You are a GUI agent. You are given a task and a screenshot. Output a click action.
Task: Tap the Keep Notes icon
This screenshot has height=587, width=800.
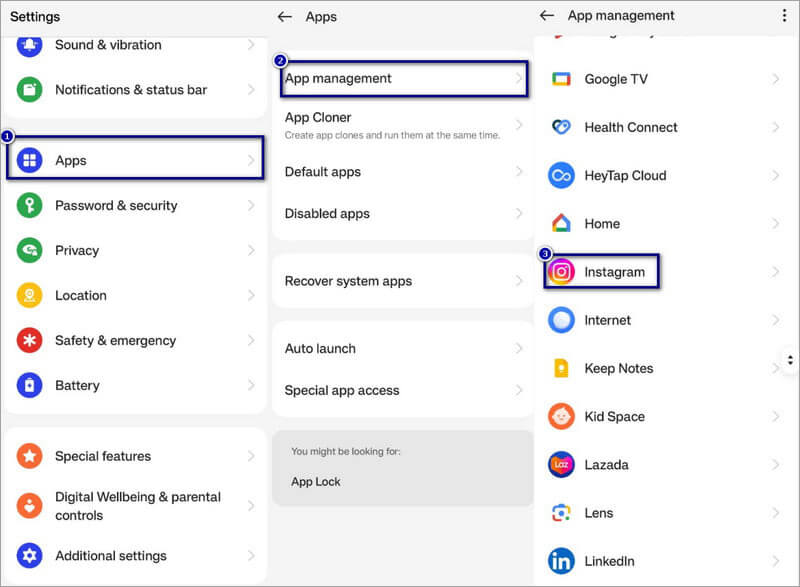(x=562, y=368)
